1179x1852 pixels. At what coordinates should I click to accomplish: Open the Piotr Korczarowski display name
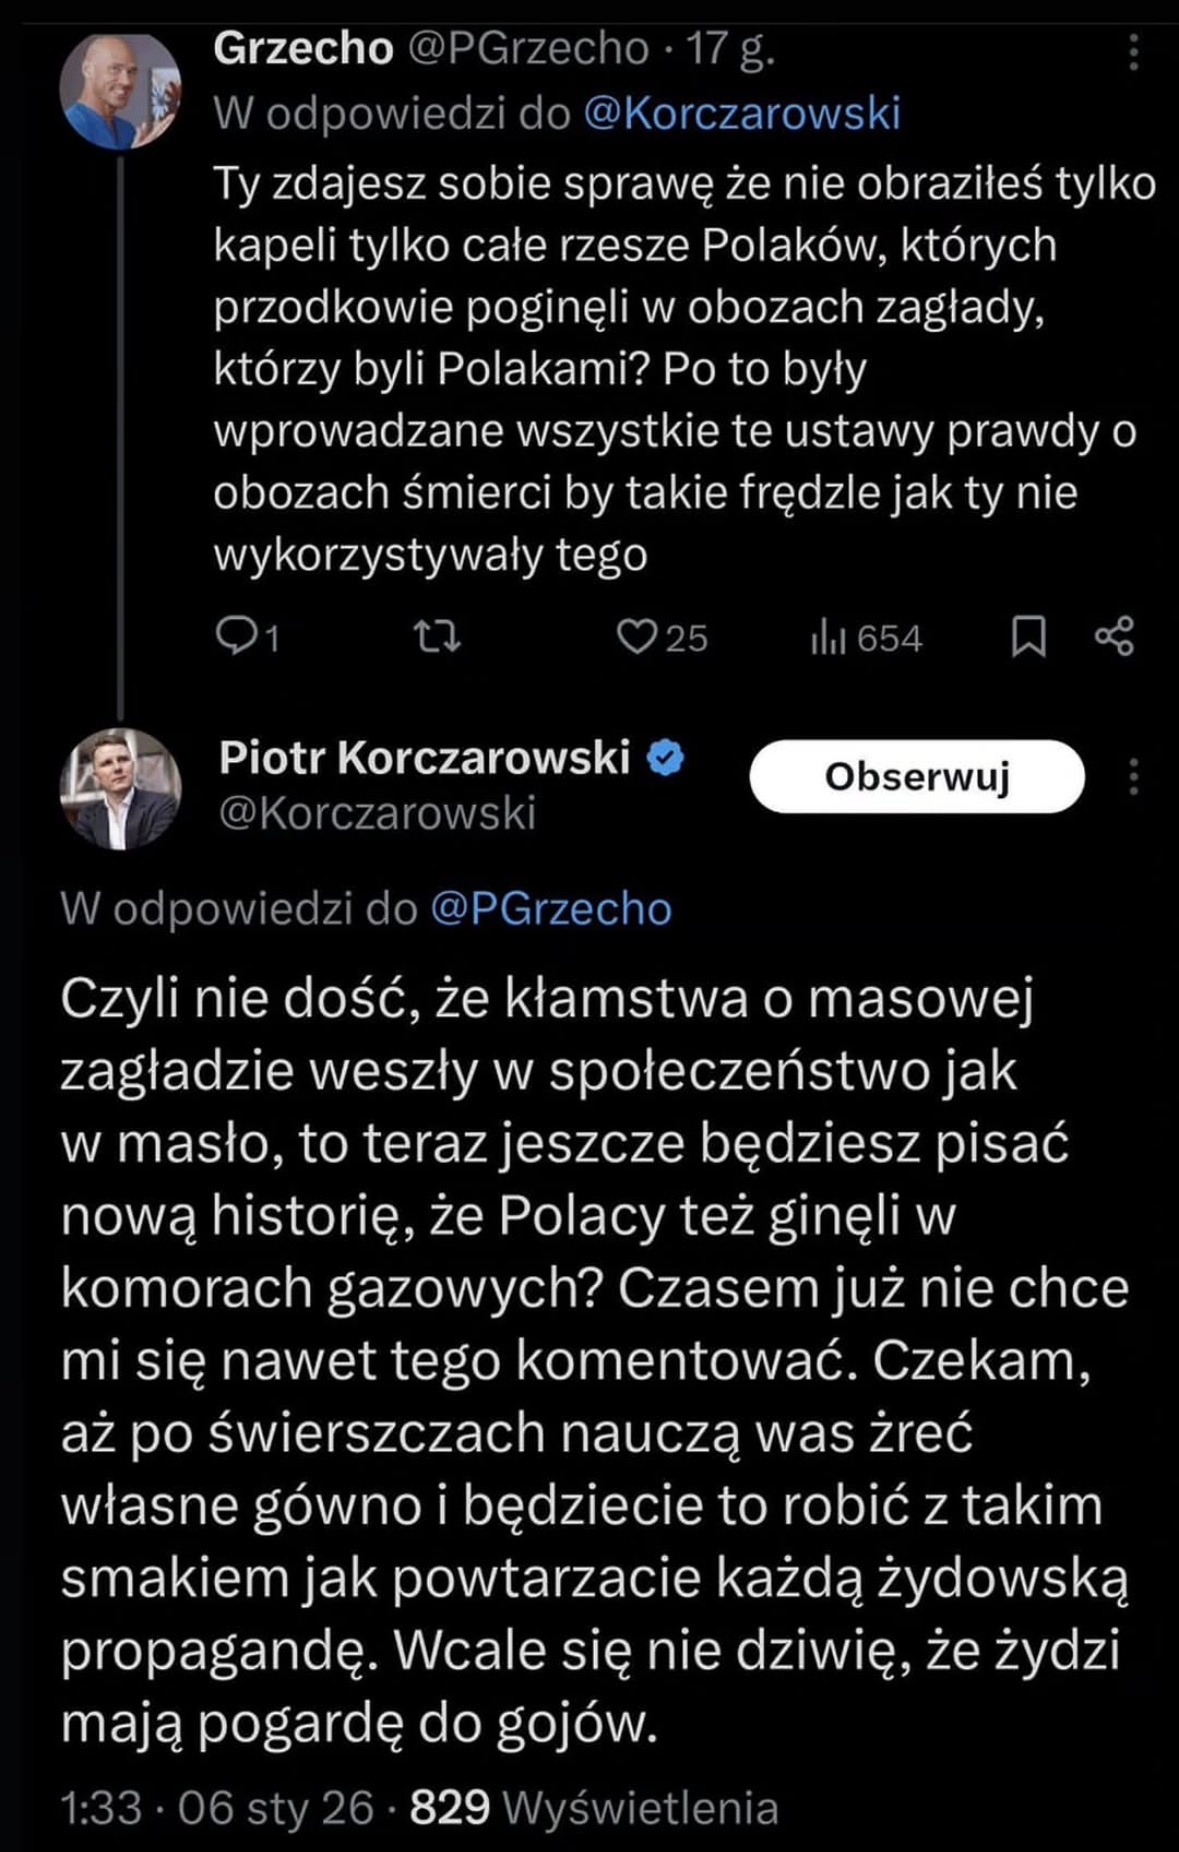[x=424, y=758]
